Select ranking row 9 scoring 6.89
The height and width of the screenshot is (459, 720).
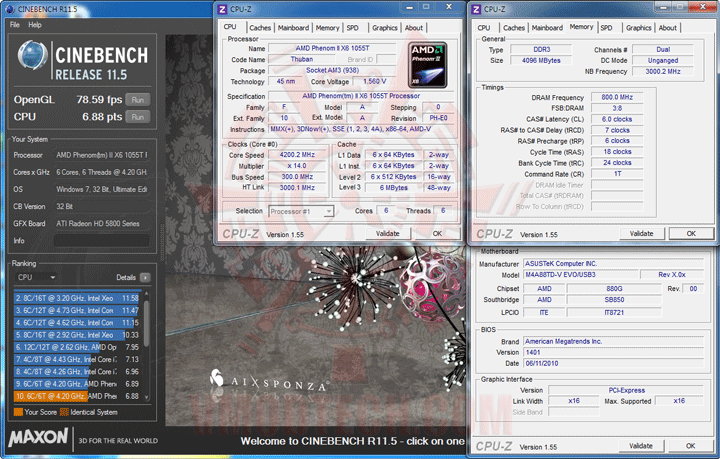[77, 384]
